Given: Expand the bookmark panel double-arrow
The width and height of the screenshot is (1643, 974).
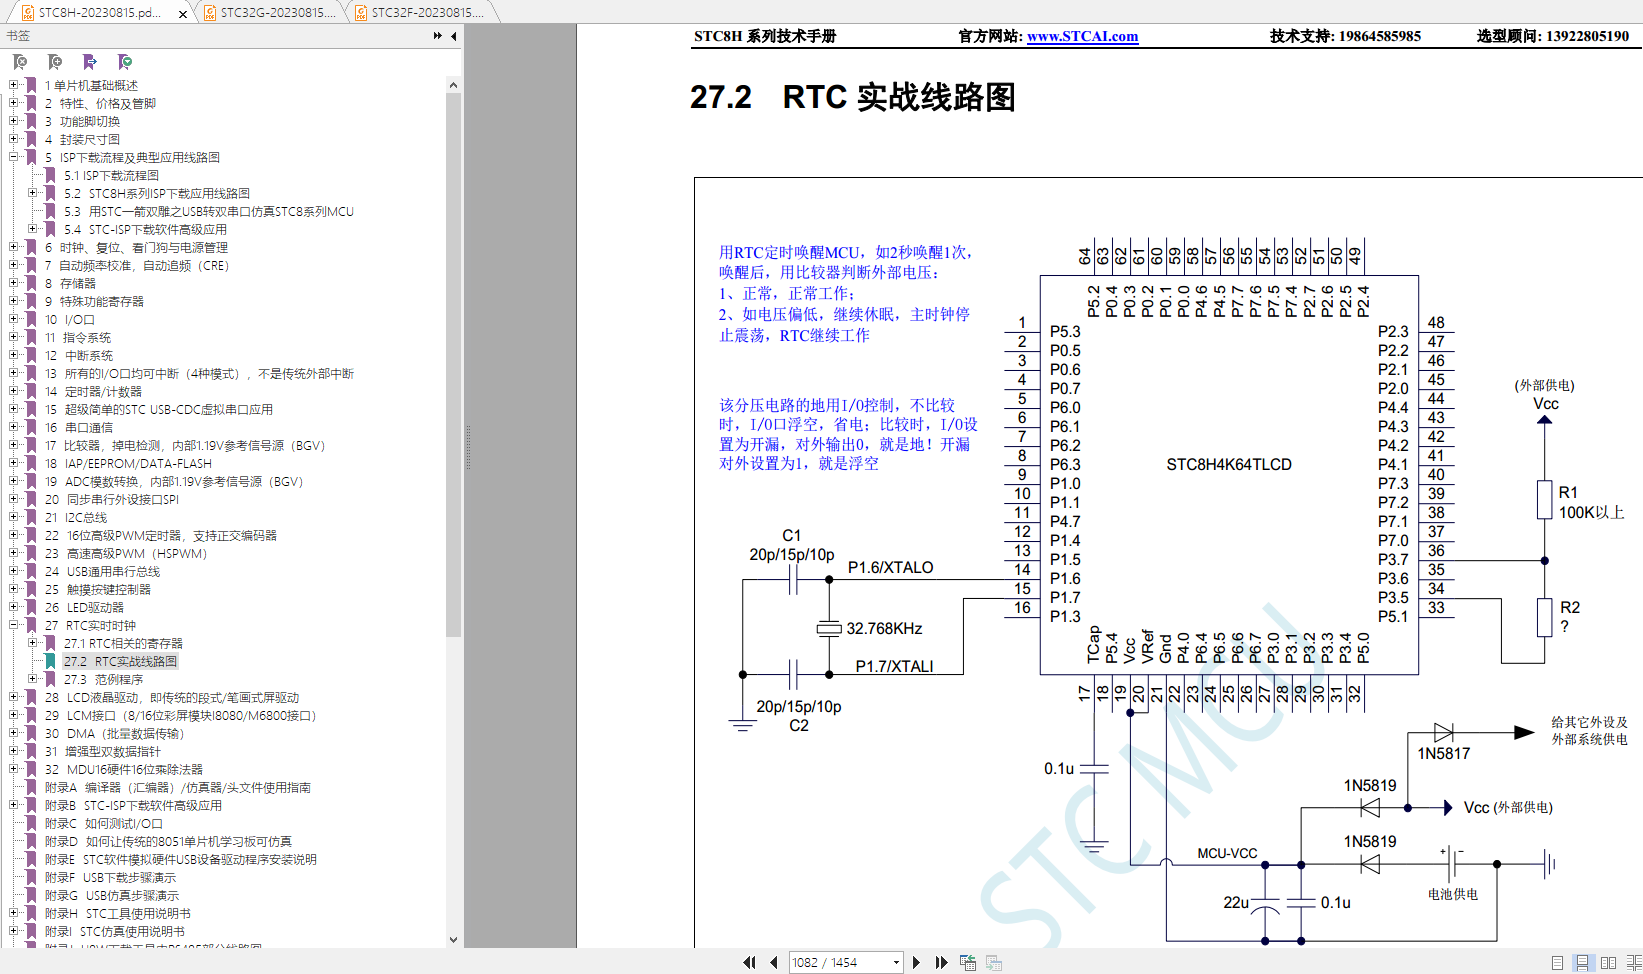Looking at the screenshot, I should [438, 36].
